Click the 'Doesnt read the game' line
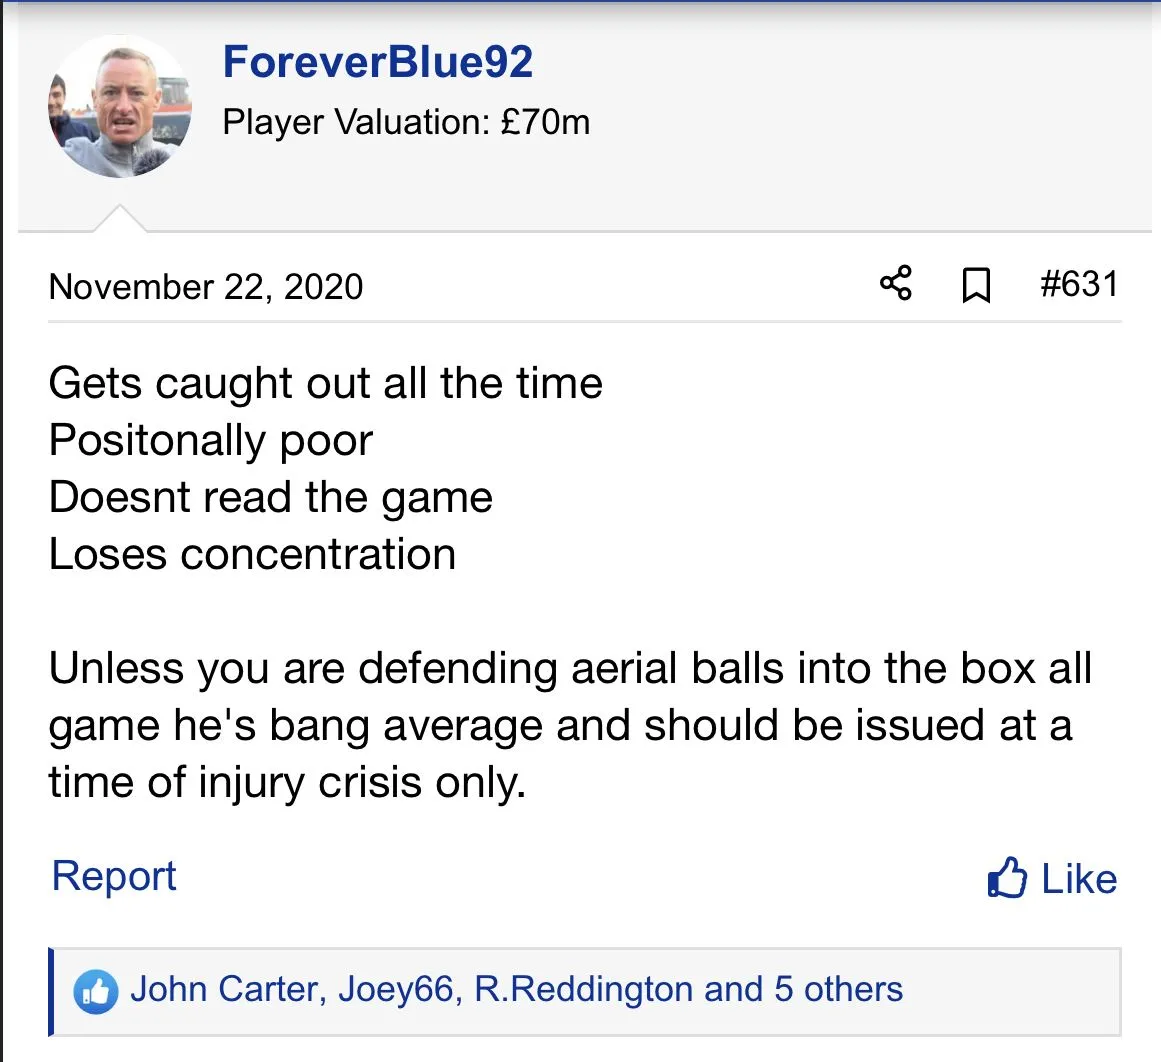This screenshot has height=1062, width=1161. tap(270, 497)
